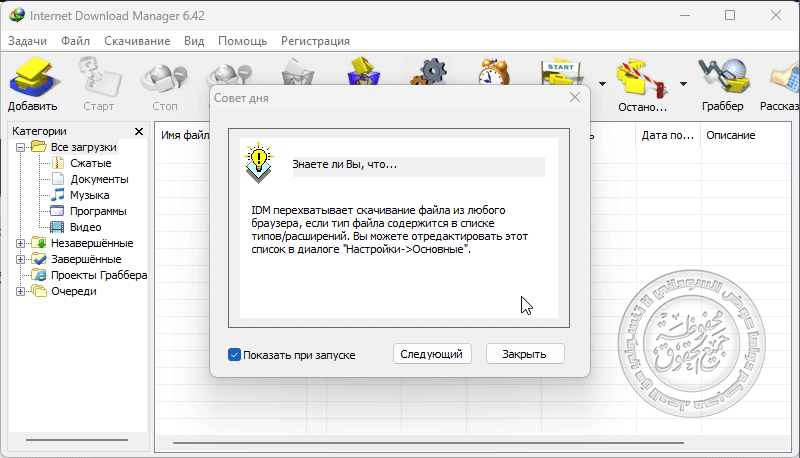Click the tip text starting IDM перехватывает
Viewport: 800px width, 458px height.
click(389, 230)
